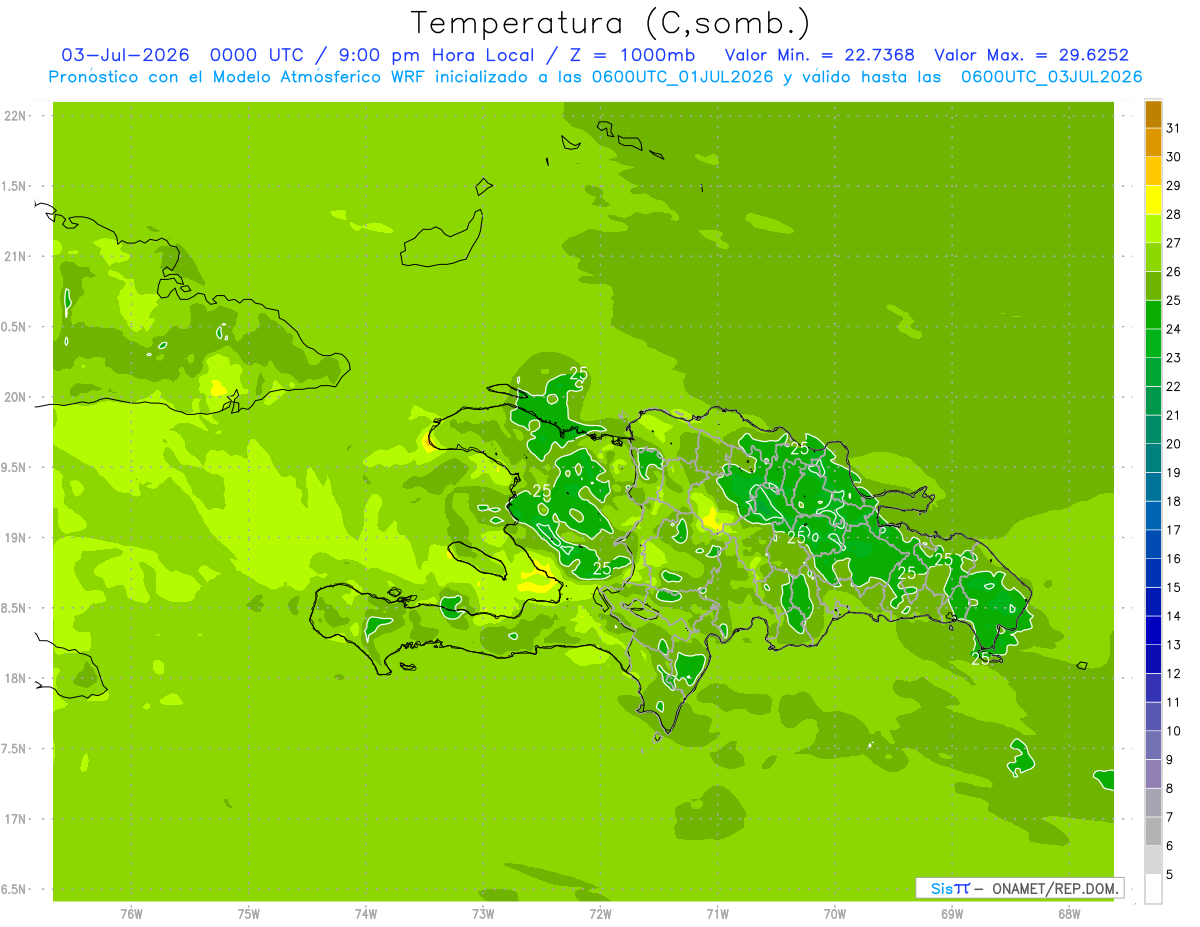The width and height of the screenshot is (1200, 927).
Task: Click the legend value 20
Action: pyautogui.click(x=1174, y=444)
